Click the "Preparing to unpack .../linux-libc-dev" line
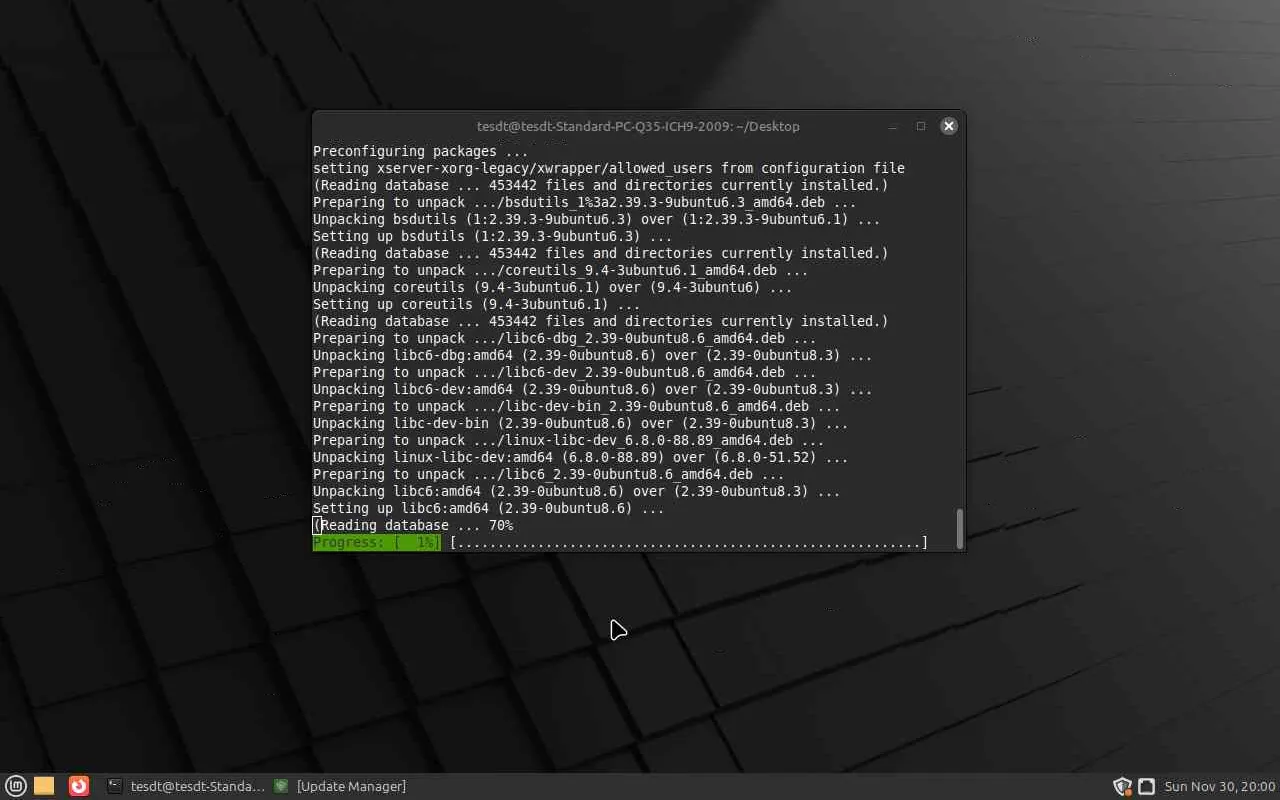Image resolution: width=1280 pixels, height=800 pixels. pyautogui.click(x=569, y=440)
